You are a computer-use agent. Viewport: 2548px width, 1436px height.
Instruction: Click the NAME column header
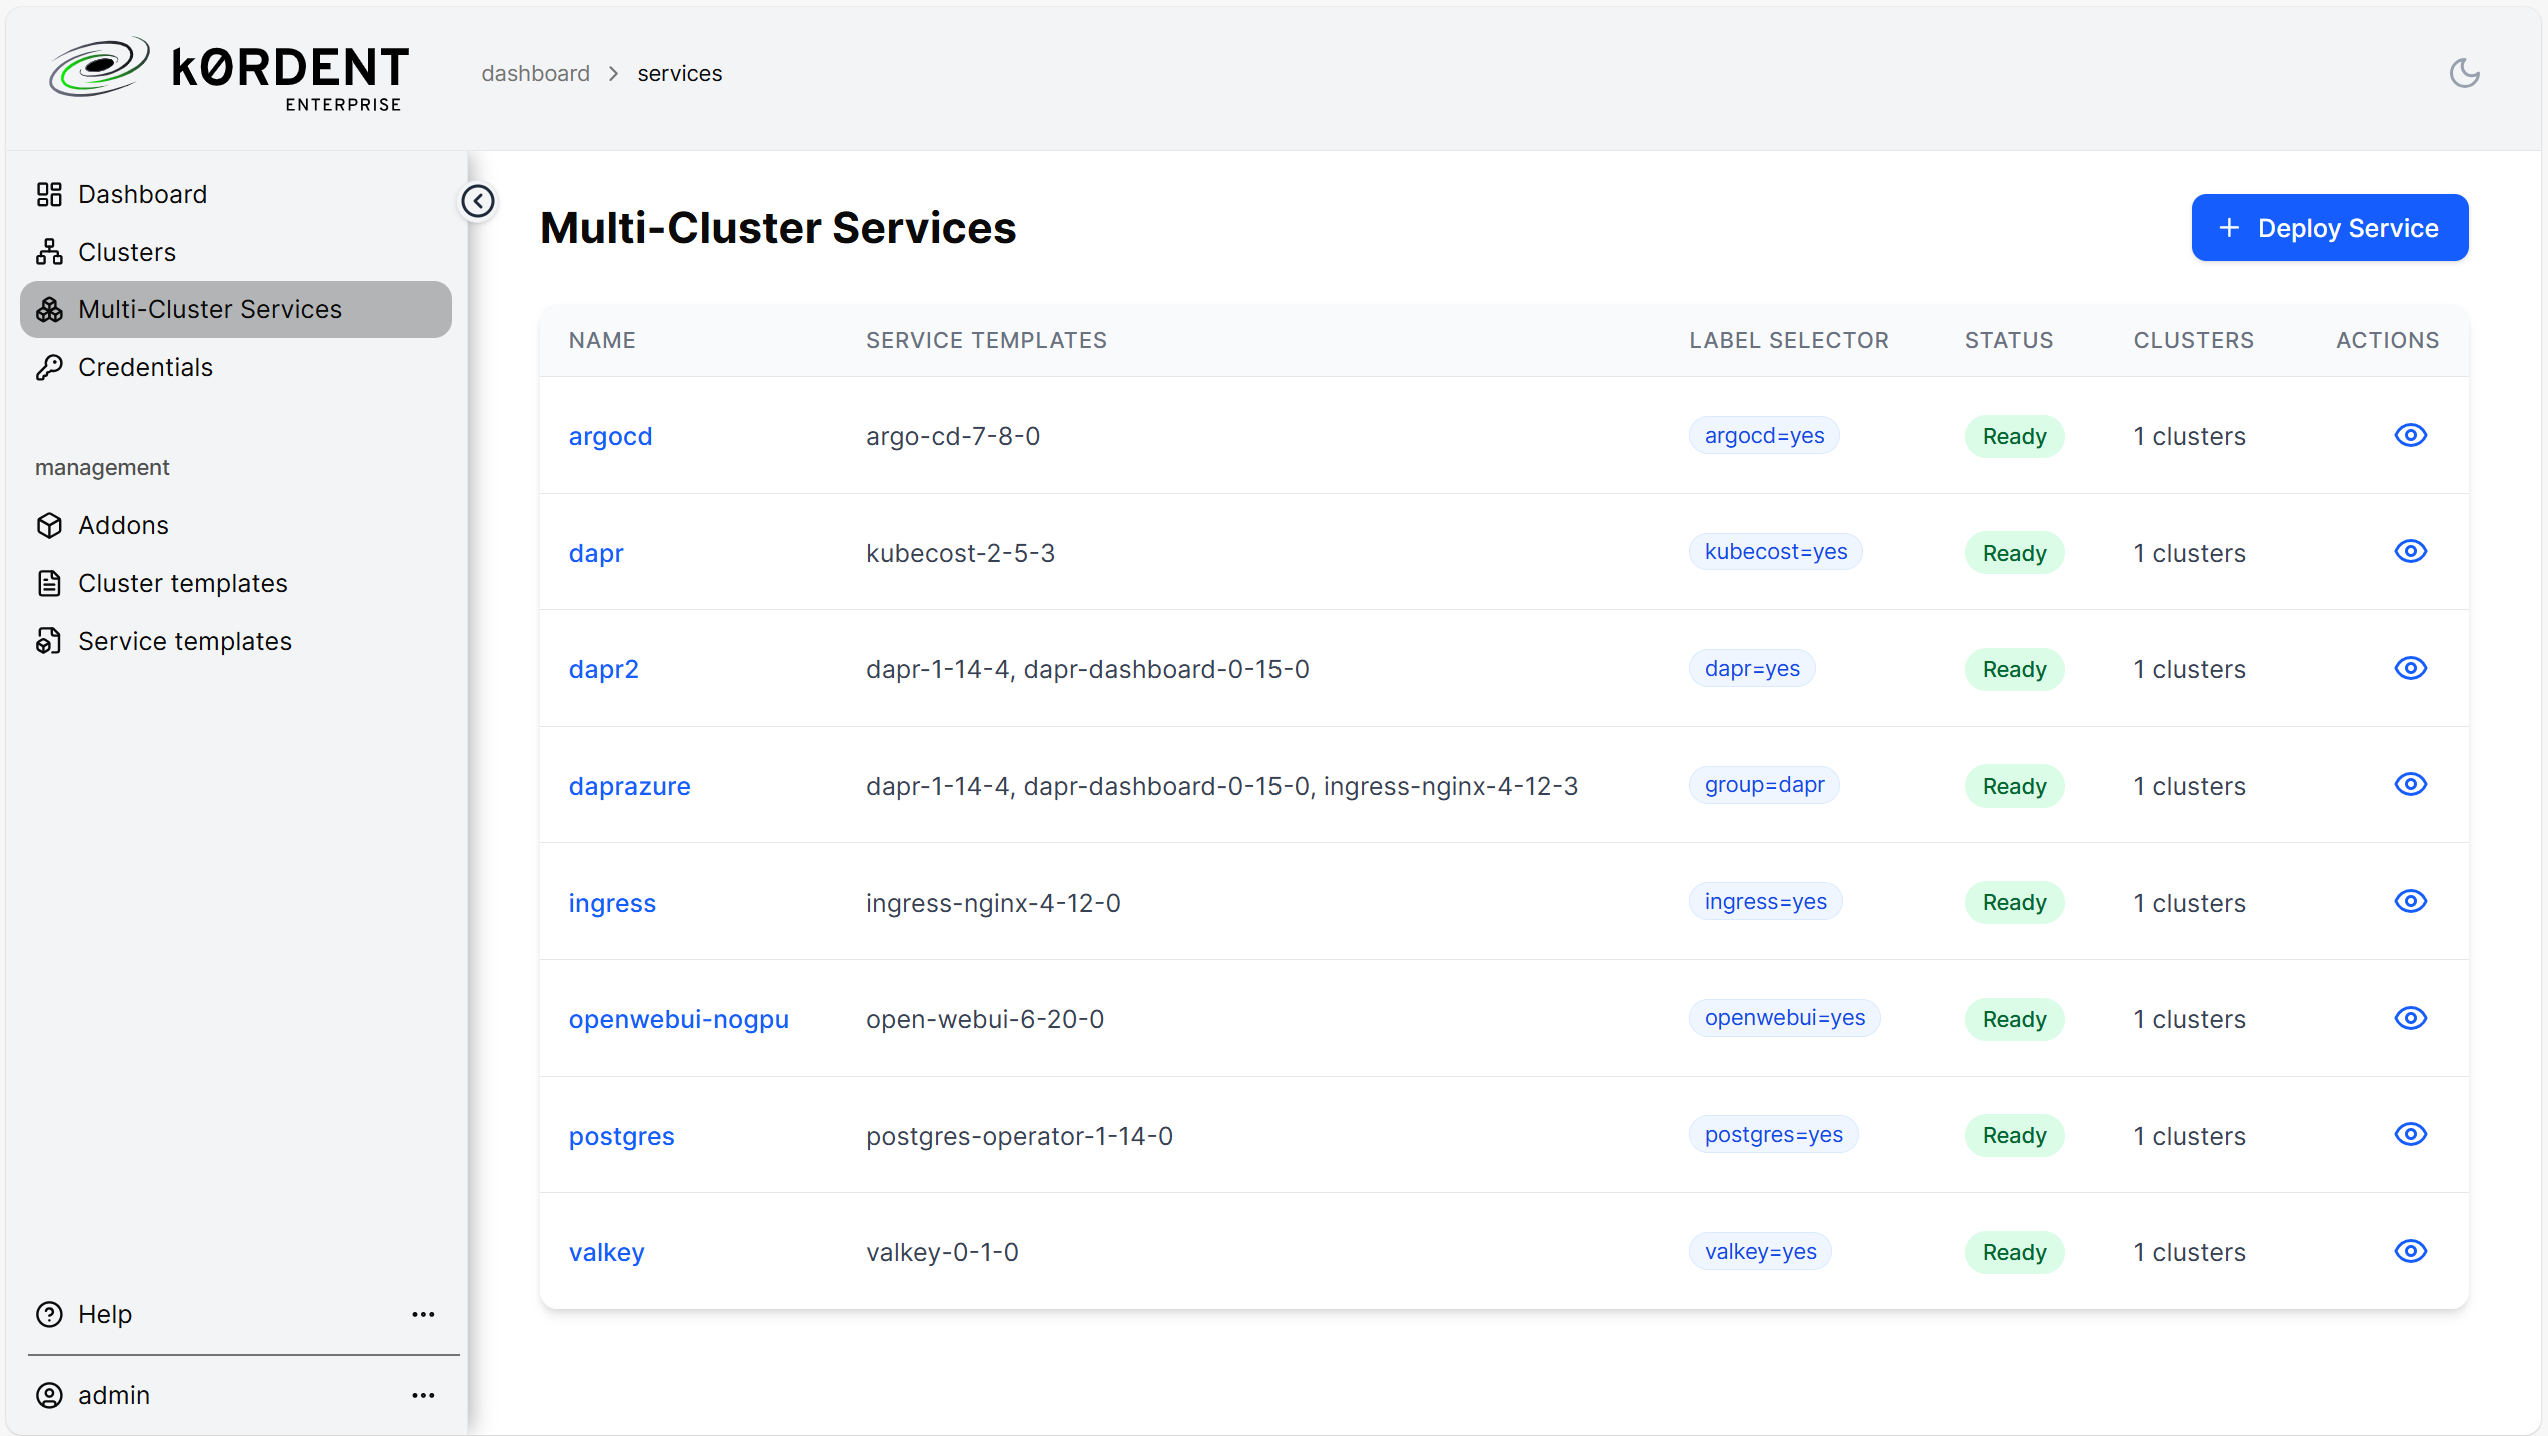click(x=602, y=340)
